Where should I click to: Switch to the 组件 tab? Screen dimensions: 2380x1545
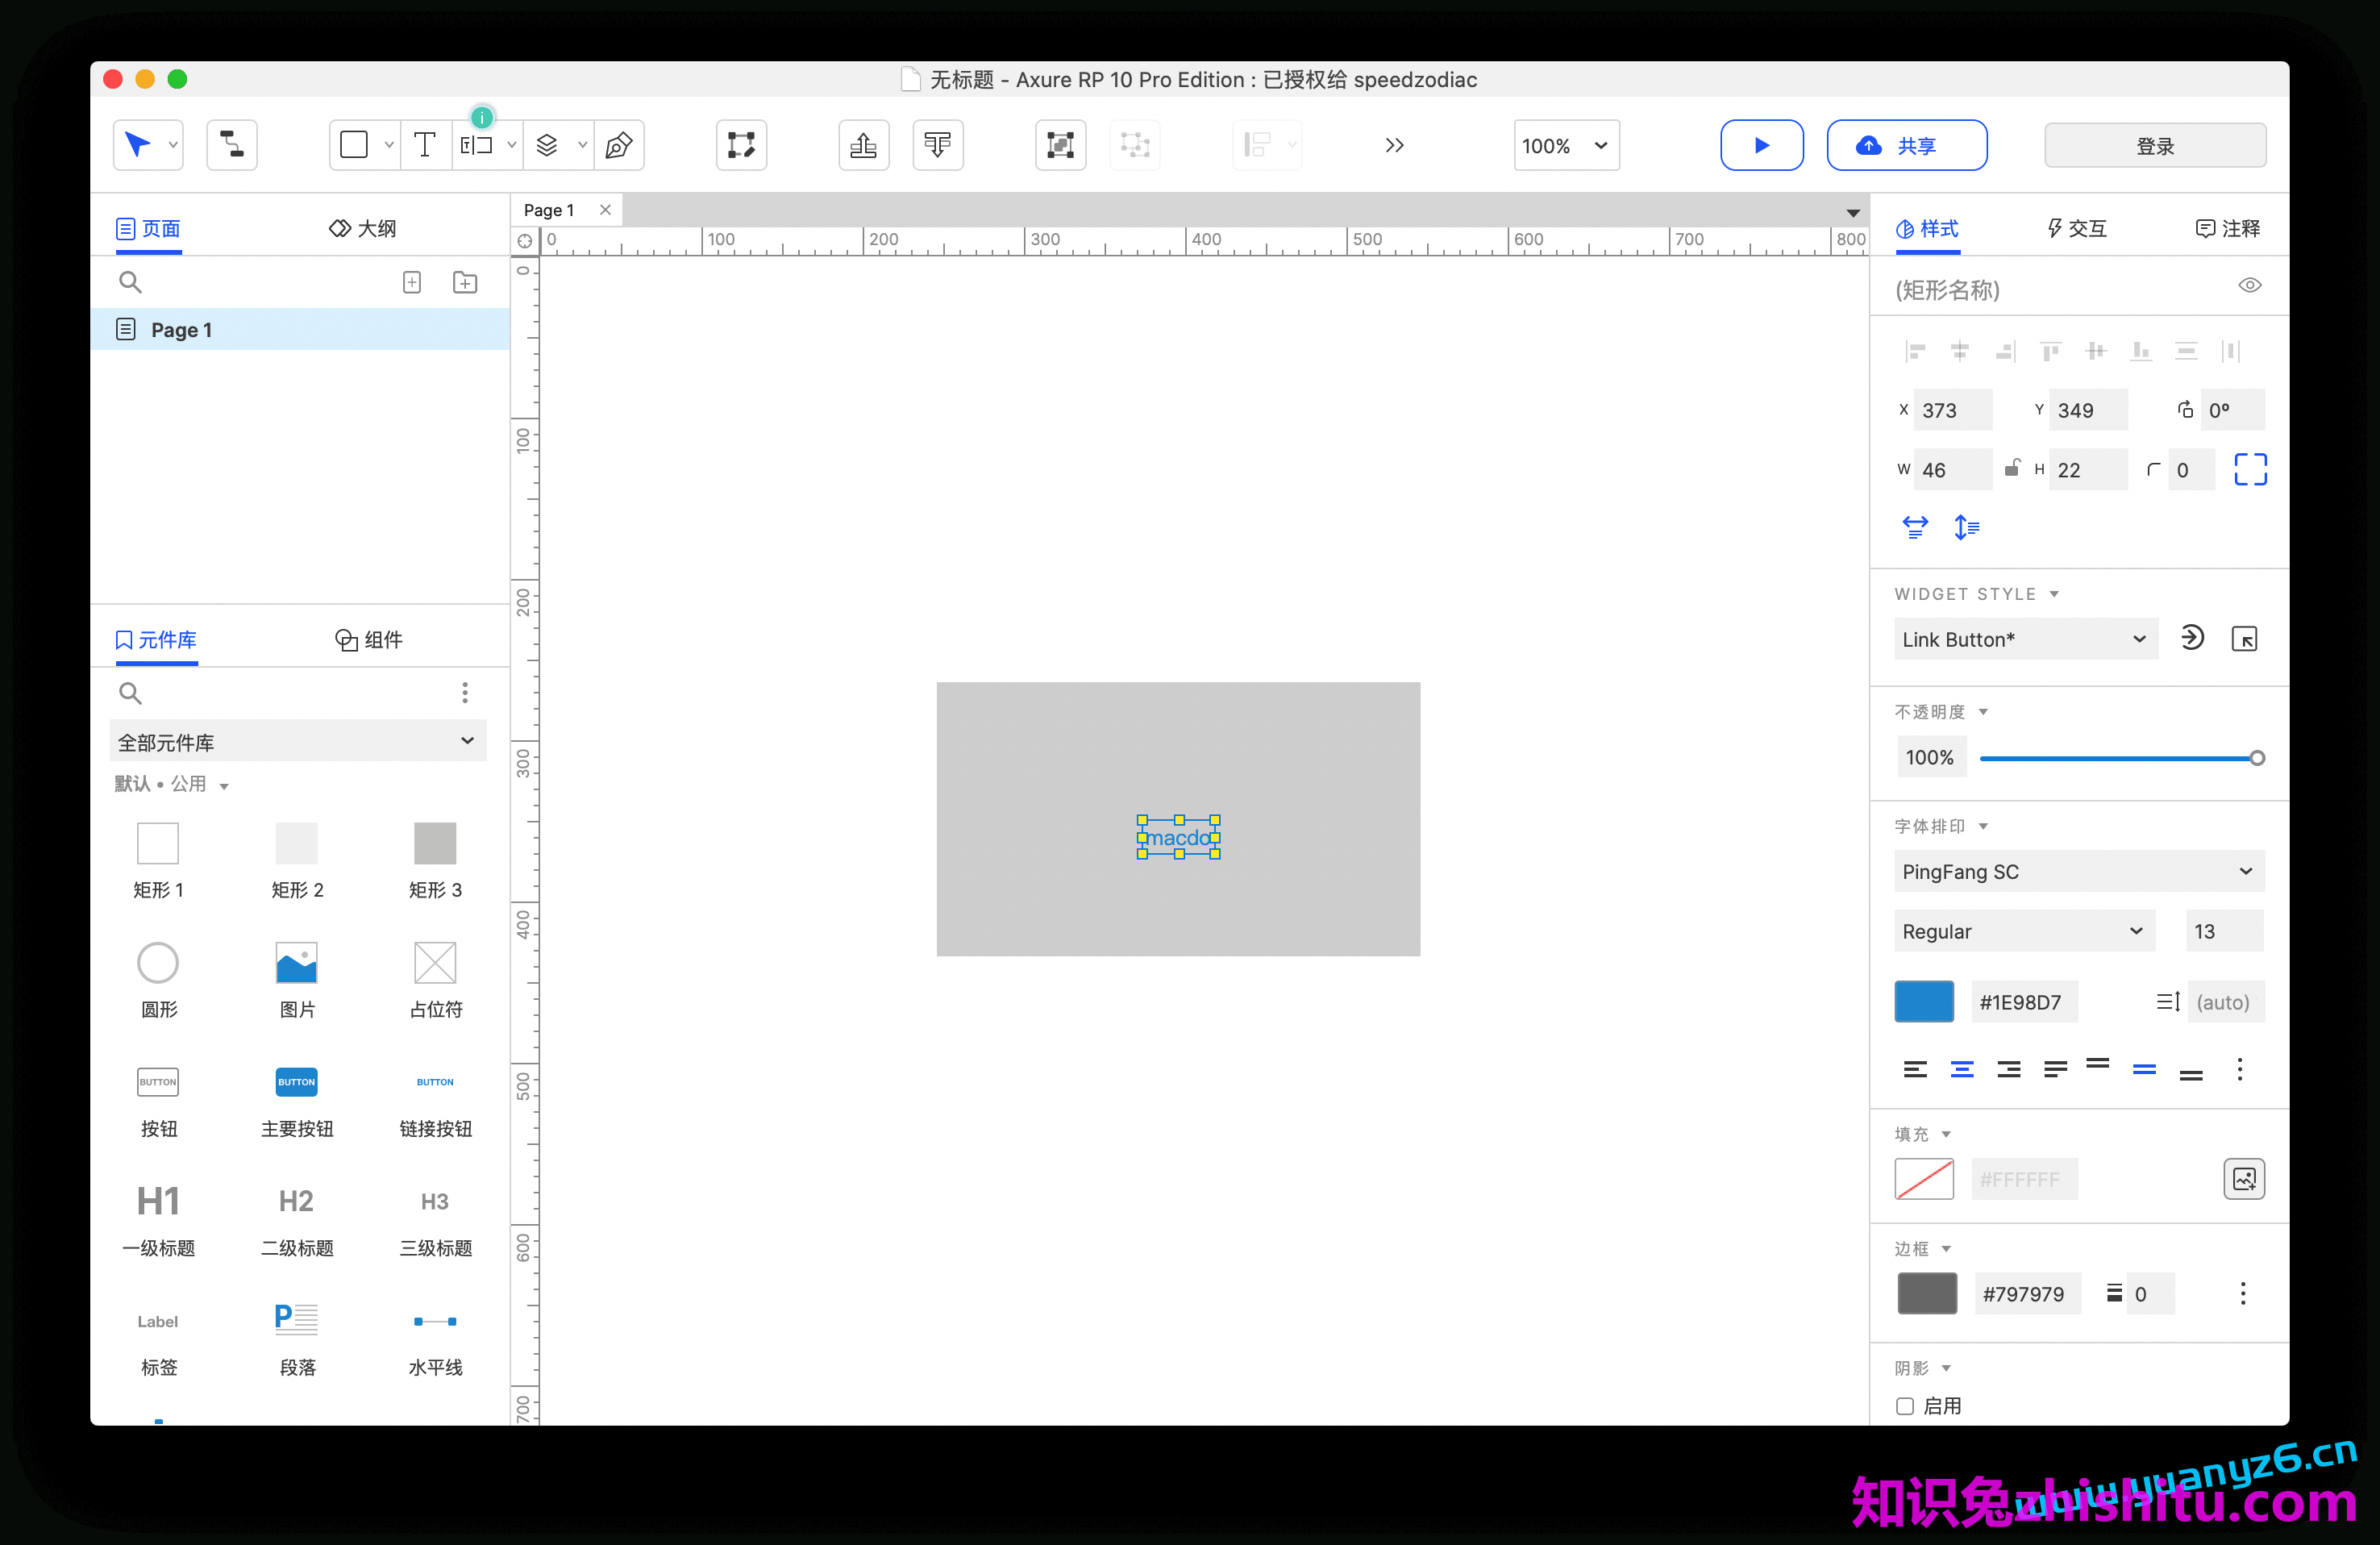tap(369, 640)
